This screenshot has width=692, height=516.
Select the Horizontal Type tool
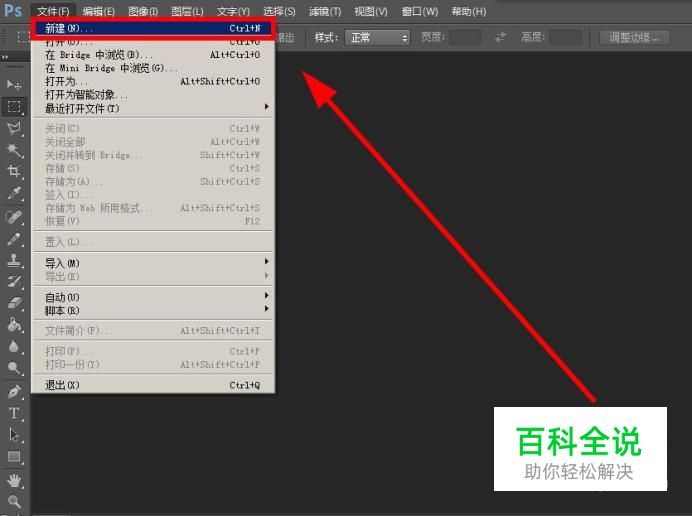14,413
